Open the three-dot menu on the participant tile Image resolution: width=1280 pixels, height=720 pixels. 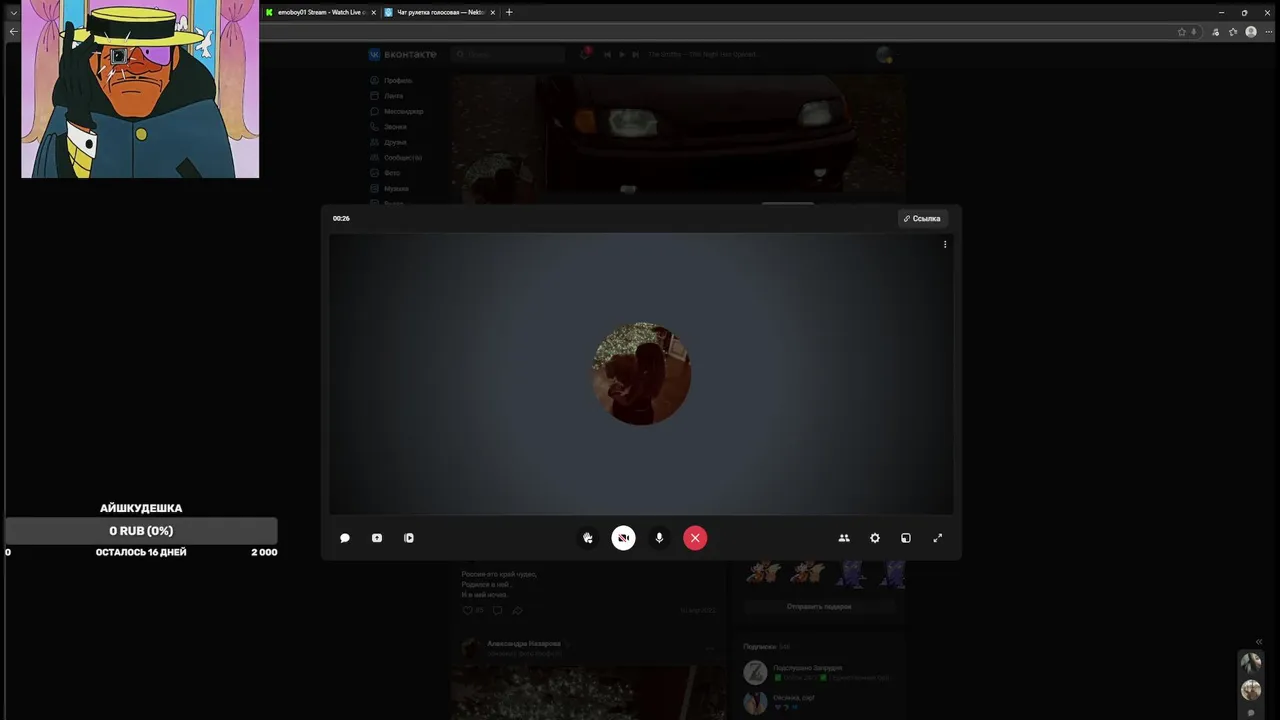945,244
